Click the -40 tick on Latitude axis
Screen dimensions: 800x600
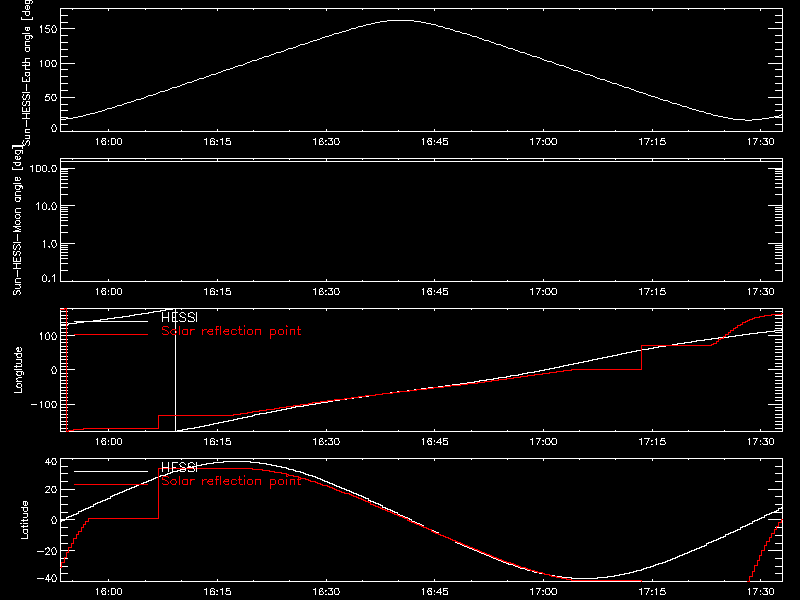[x=47, y=579]
